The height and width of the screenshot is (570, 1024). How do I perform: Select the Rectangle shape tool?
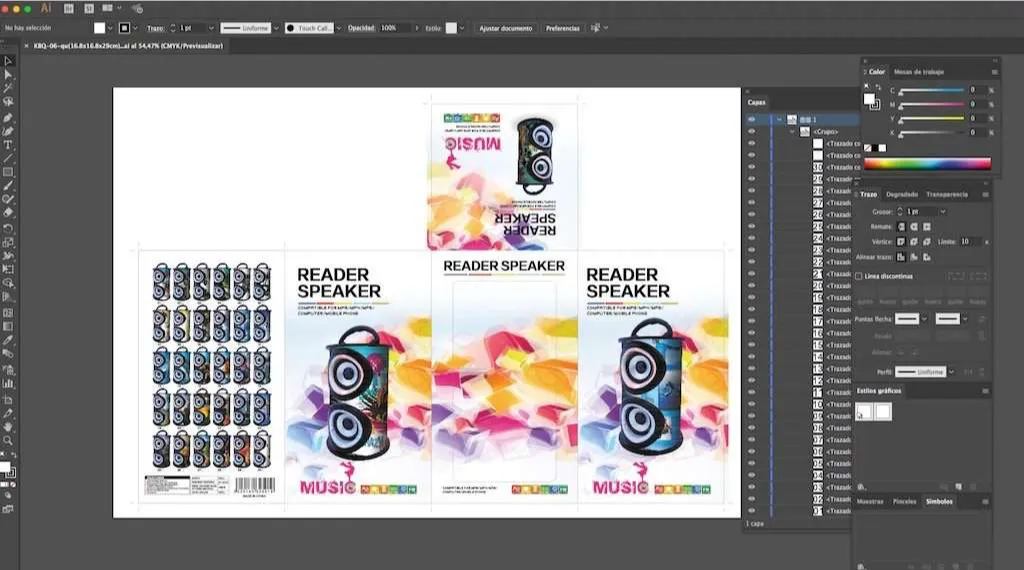(x=8, y=172)
